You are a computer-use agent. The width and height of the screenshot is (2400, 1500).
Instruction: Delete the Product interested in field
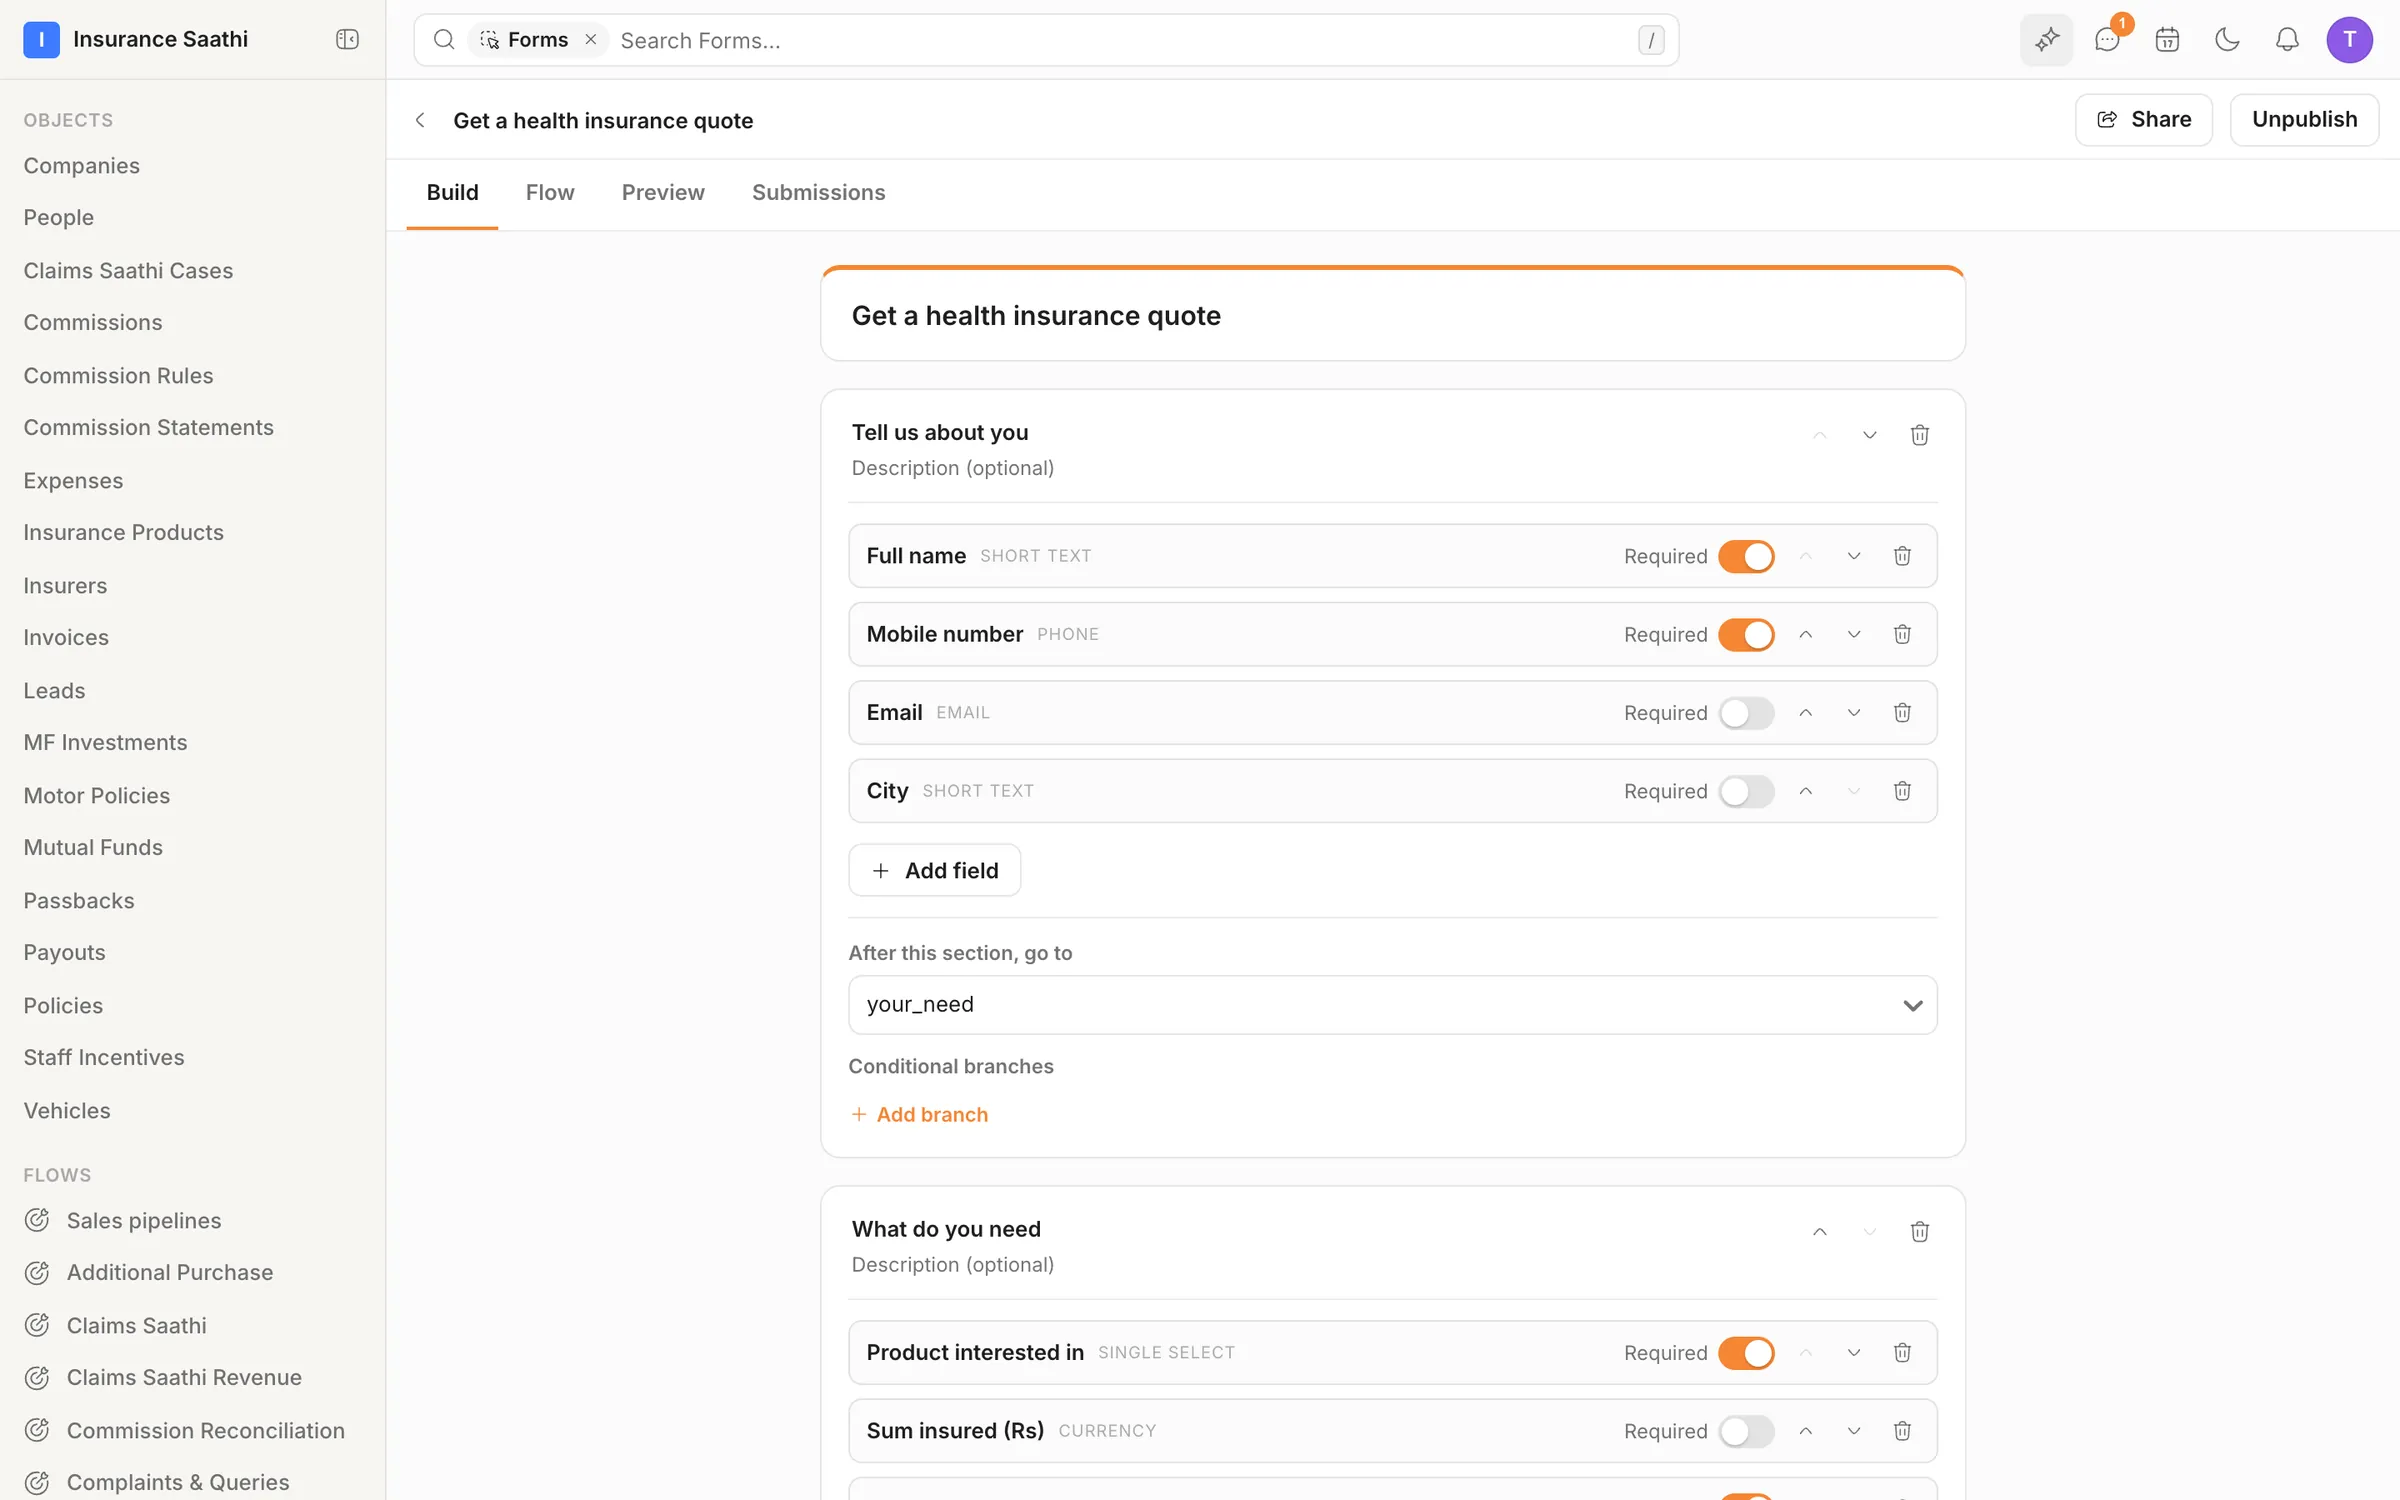tap(1902, 1352)
